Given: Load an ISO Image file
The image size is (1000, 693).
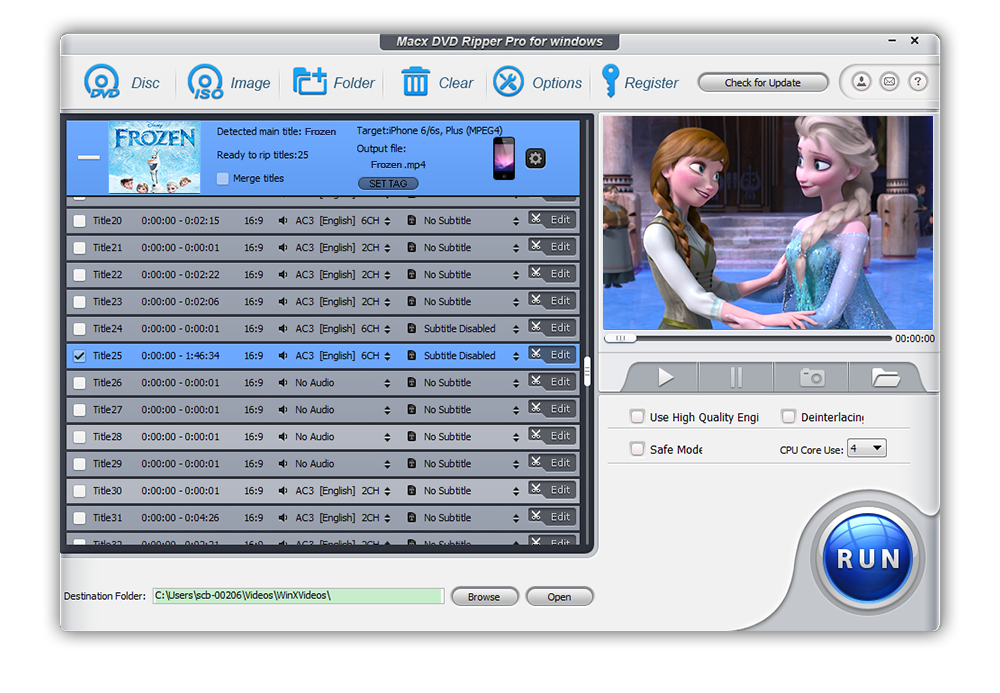Looking at the screenshot, I should [x=228, y=82].
